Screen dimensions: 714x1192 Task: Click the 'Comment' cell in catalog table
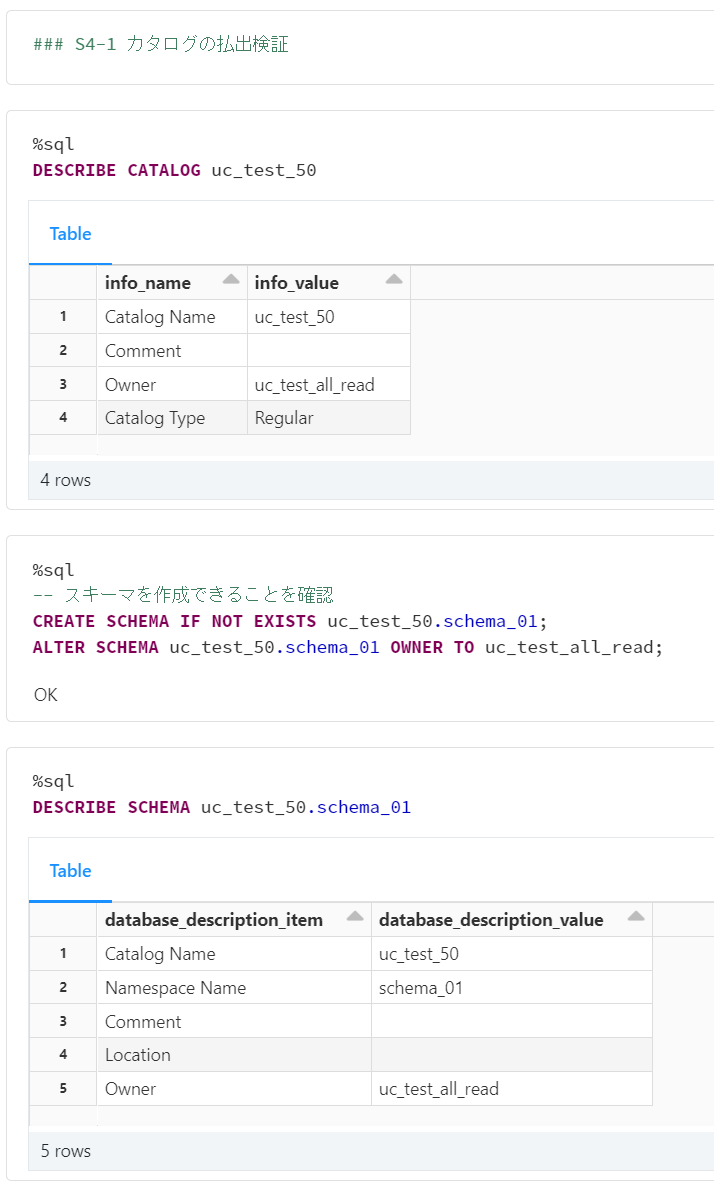172,350
